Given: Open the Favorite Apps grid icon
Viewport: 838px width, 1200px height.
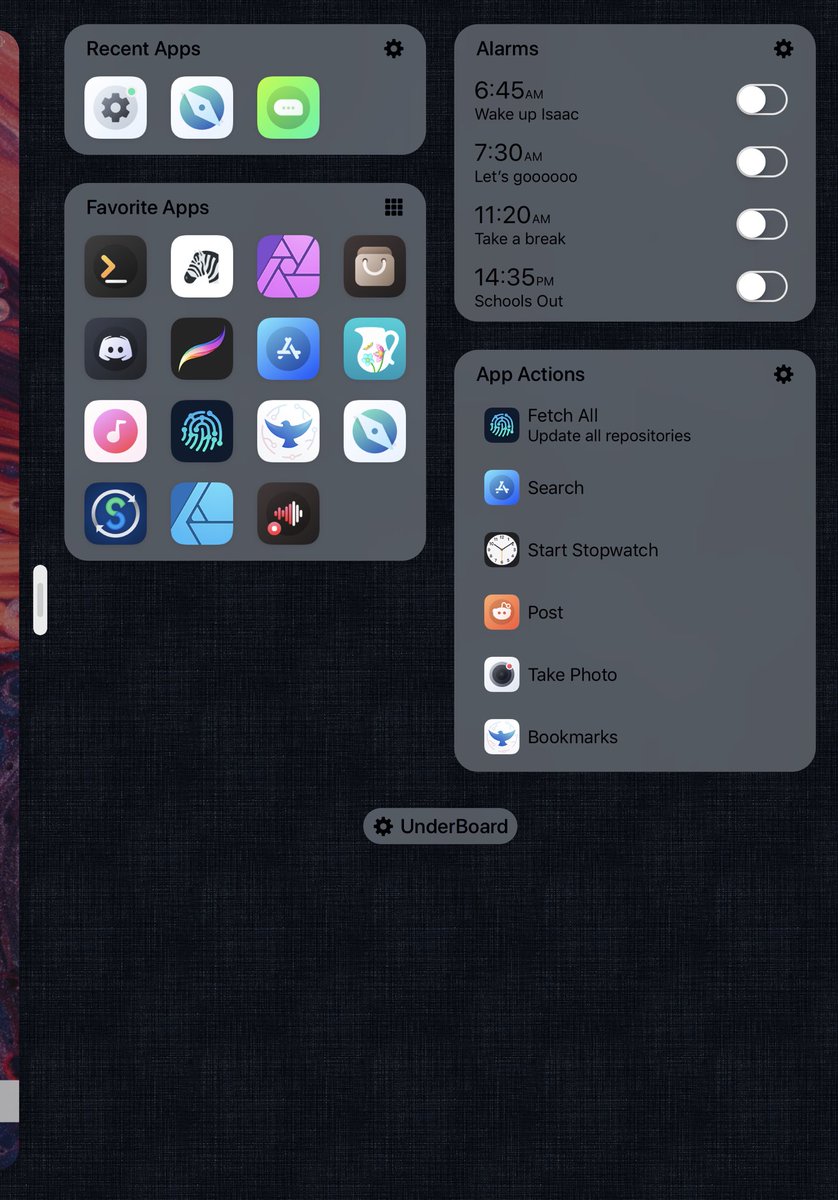Looking at the screenshot, I should tap(394, 207).
